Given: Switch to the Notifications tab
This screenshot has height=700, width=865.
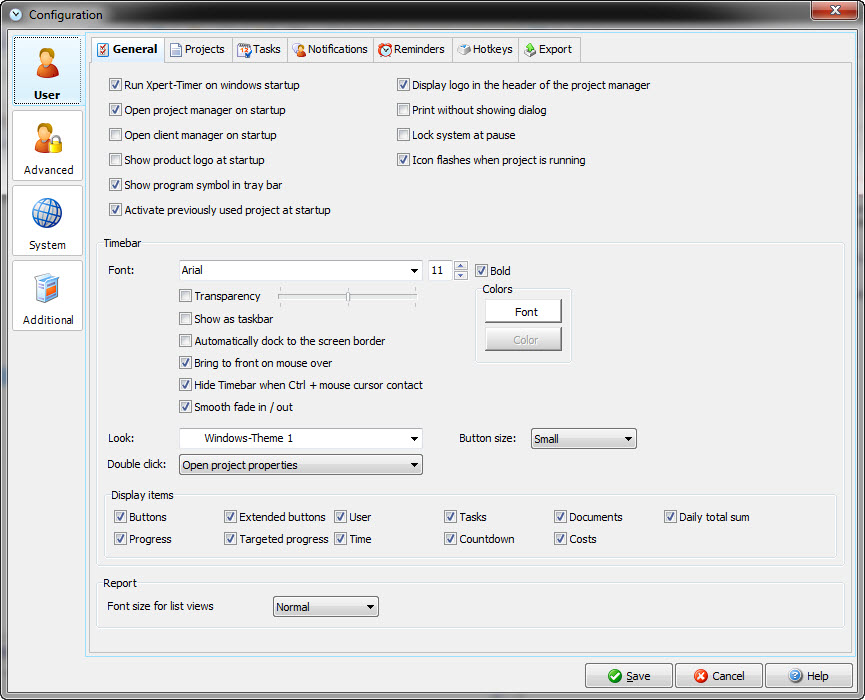Looking at the screenshot, I should point(330,50).
